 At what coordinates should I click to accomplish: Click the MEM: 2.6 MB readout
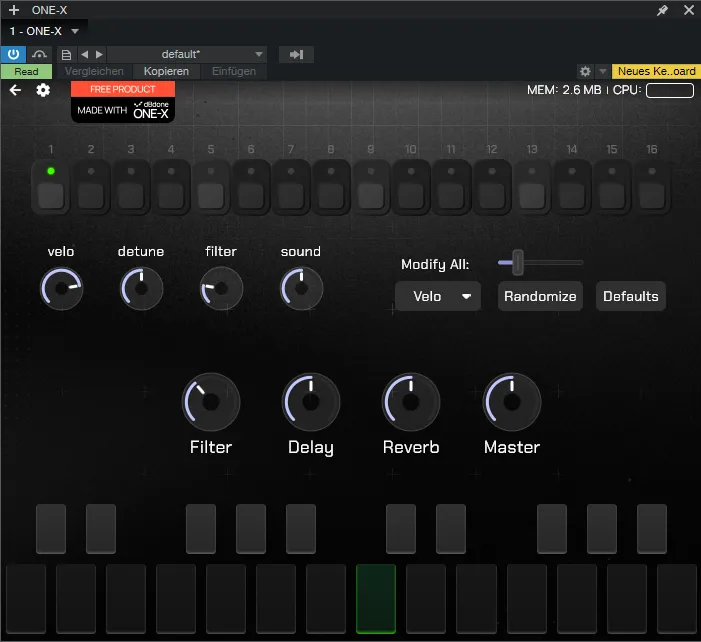(x=564, y=90)
